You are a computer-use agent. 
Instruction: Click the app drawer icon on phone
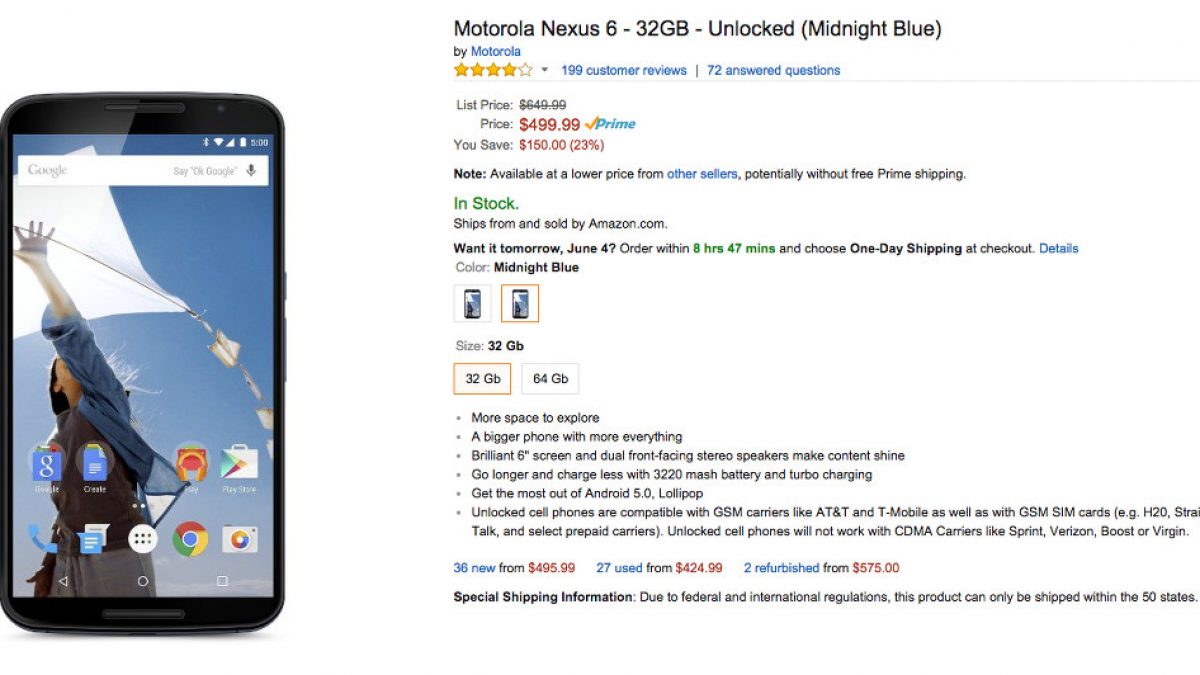point(143,539)
